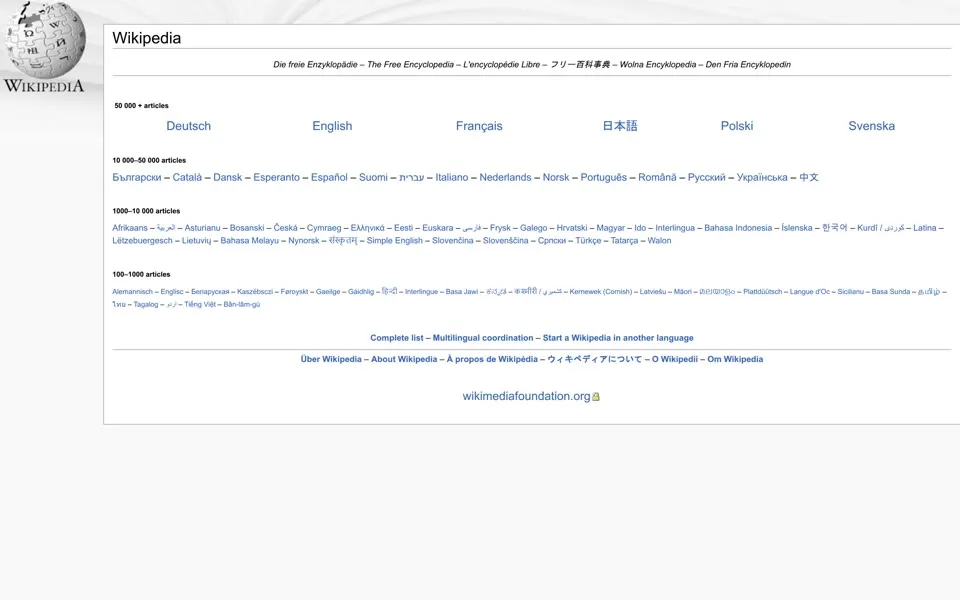Select the Bahasa Indonesia link
The image size is (960, 600).
[738, 228]
